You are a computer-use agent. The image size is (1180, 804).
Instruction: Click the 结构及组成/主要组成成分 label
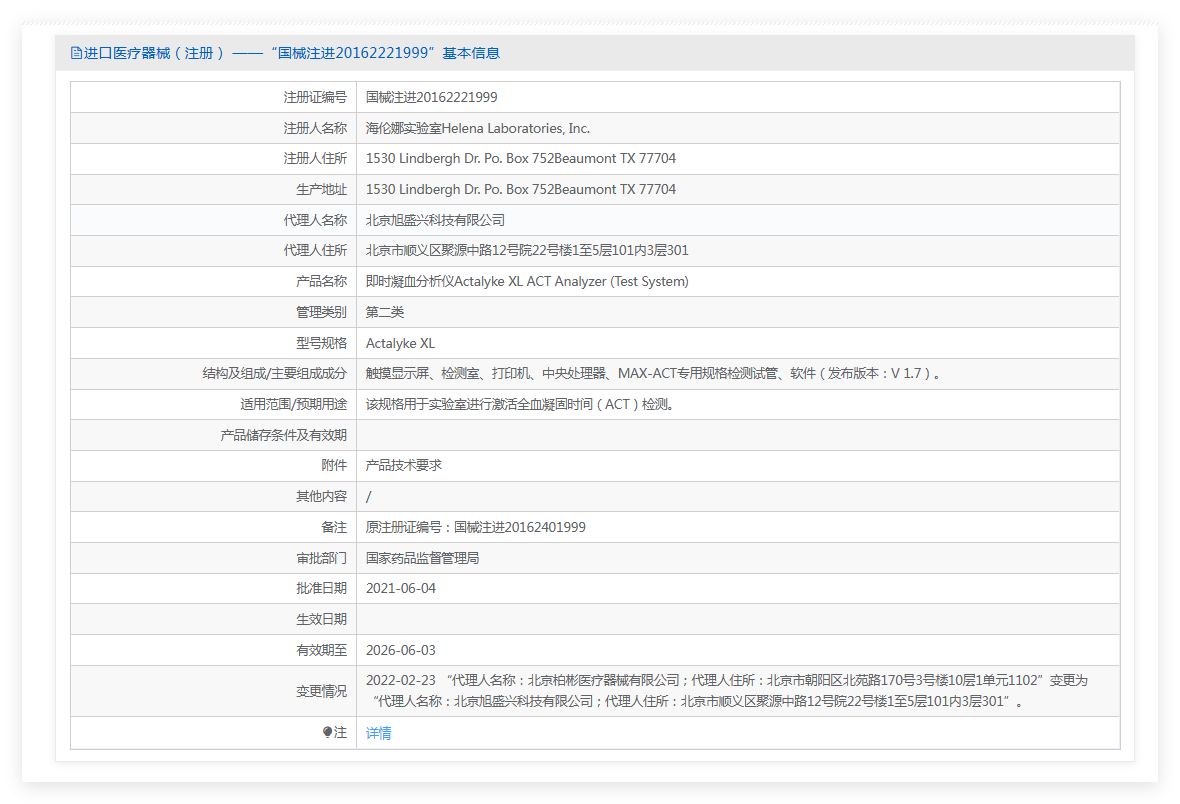point(275,373)
